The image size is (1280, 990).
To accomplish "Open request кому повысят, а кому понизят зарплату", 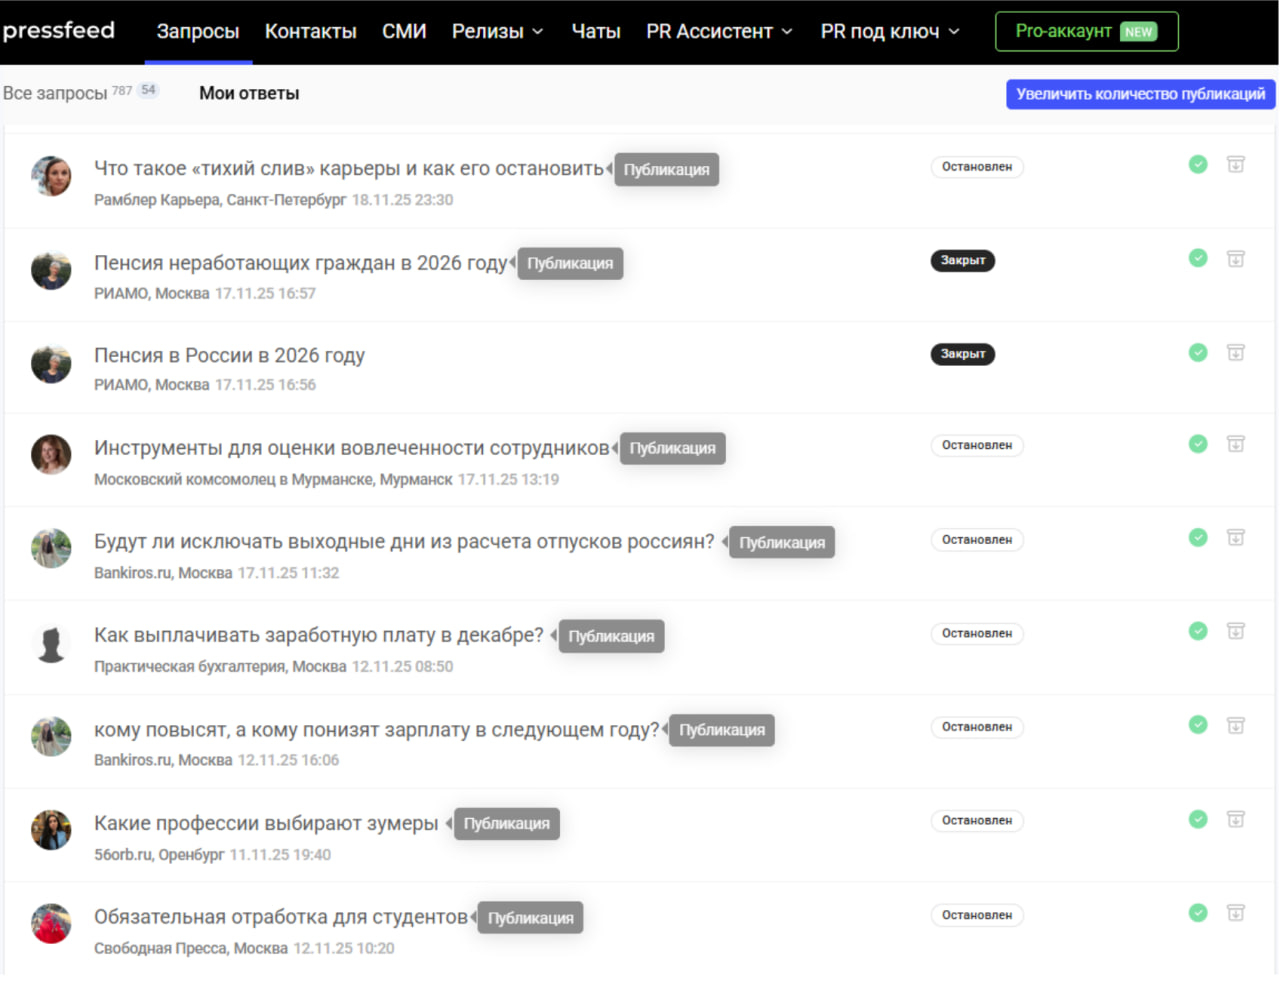I will coord(377,730).
